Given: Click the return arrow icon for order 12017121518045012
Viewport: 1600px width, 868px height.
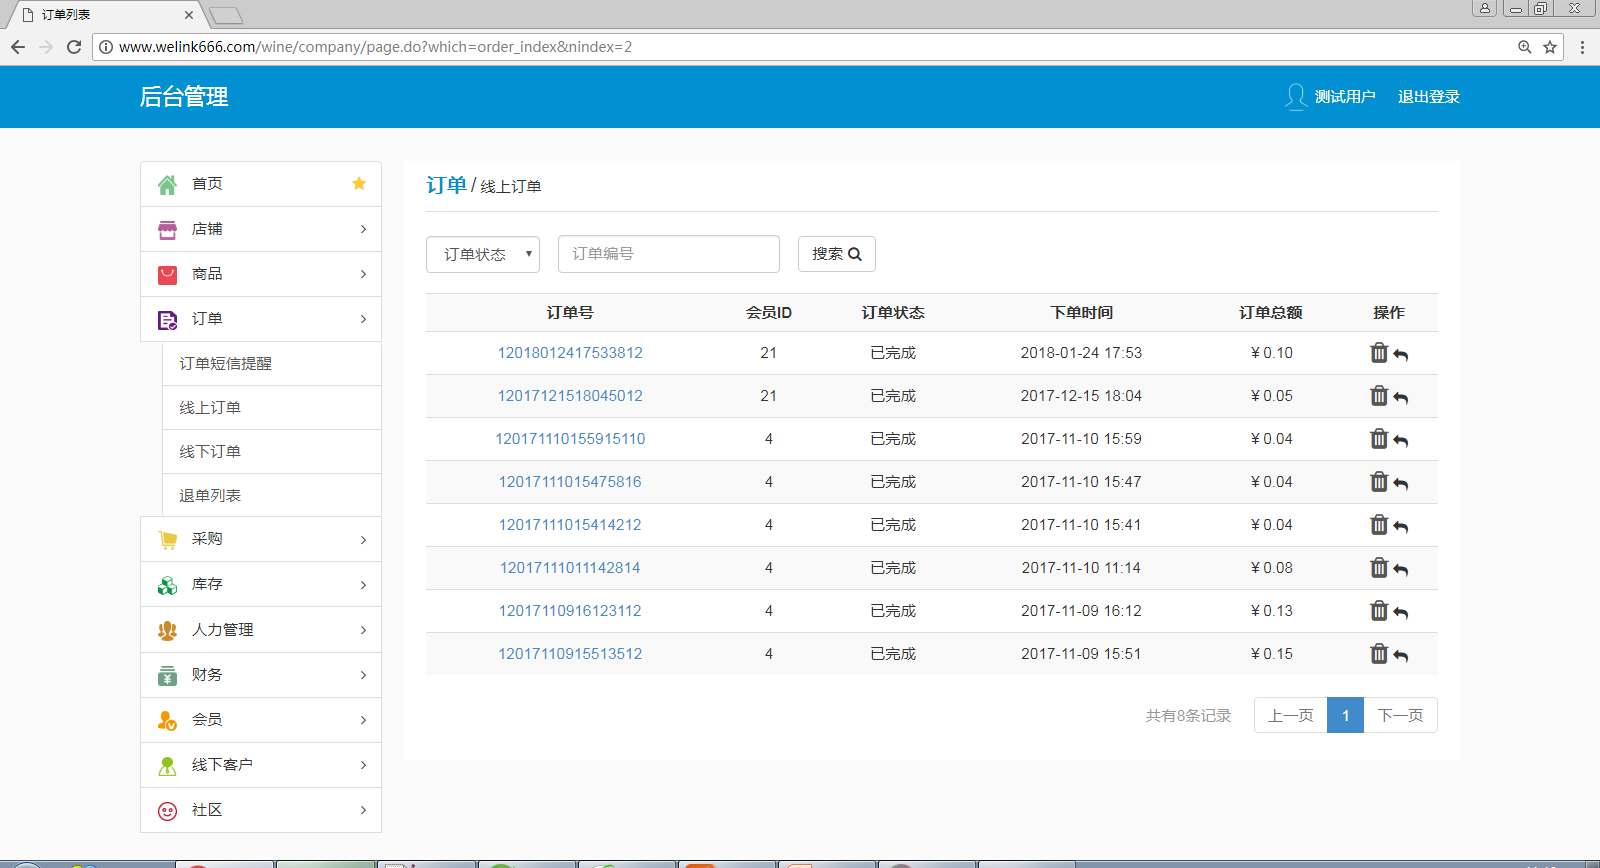Looking at the screenshot, I should pyautogui.click(x=1401, y=398).
